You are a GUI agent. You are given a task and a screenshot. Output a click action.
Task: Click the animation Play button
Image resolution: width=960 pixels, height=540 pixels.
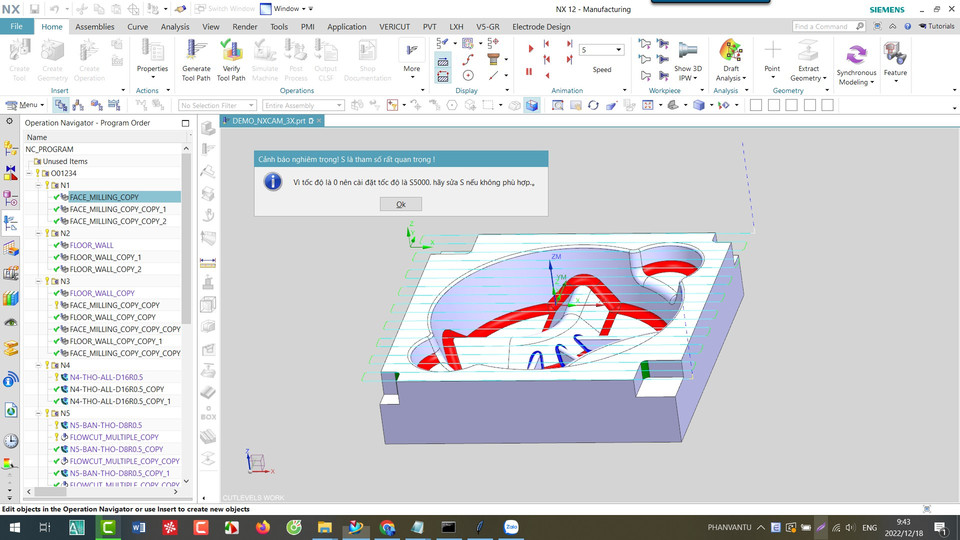pos(530,48)
